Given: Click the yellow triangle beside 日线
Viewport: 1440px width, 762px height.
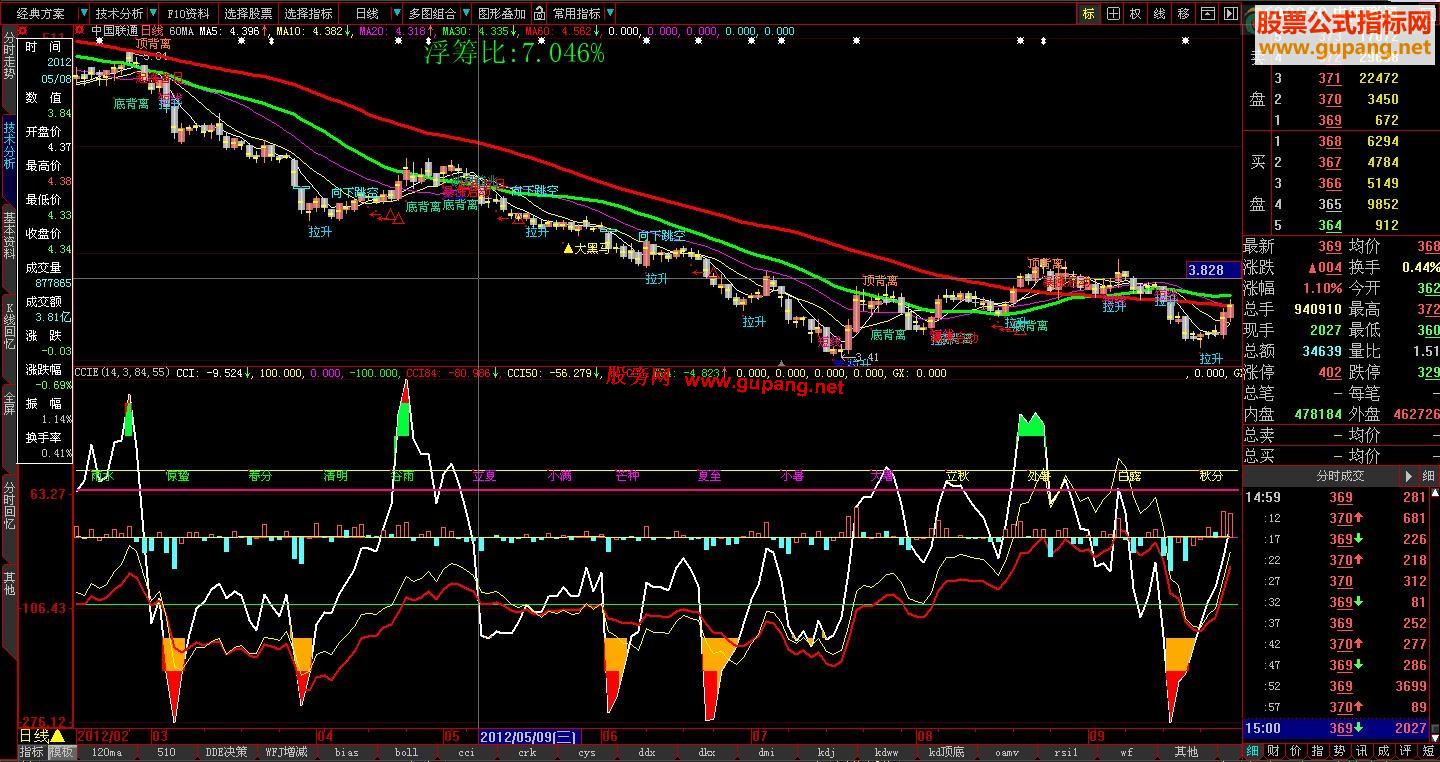Looking at the screenshot, I should click(58, 736).
